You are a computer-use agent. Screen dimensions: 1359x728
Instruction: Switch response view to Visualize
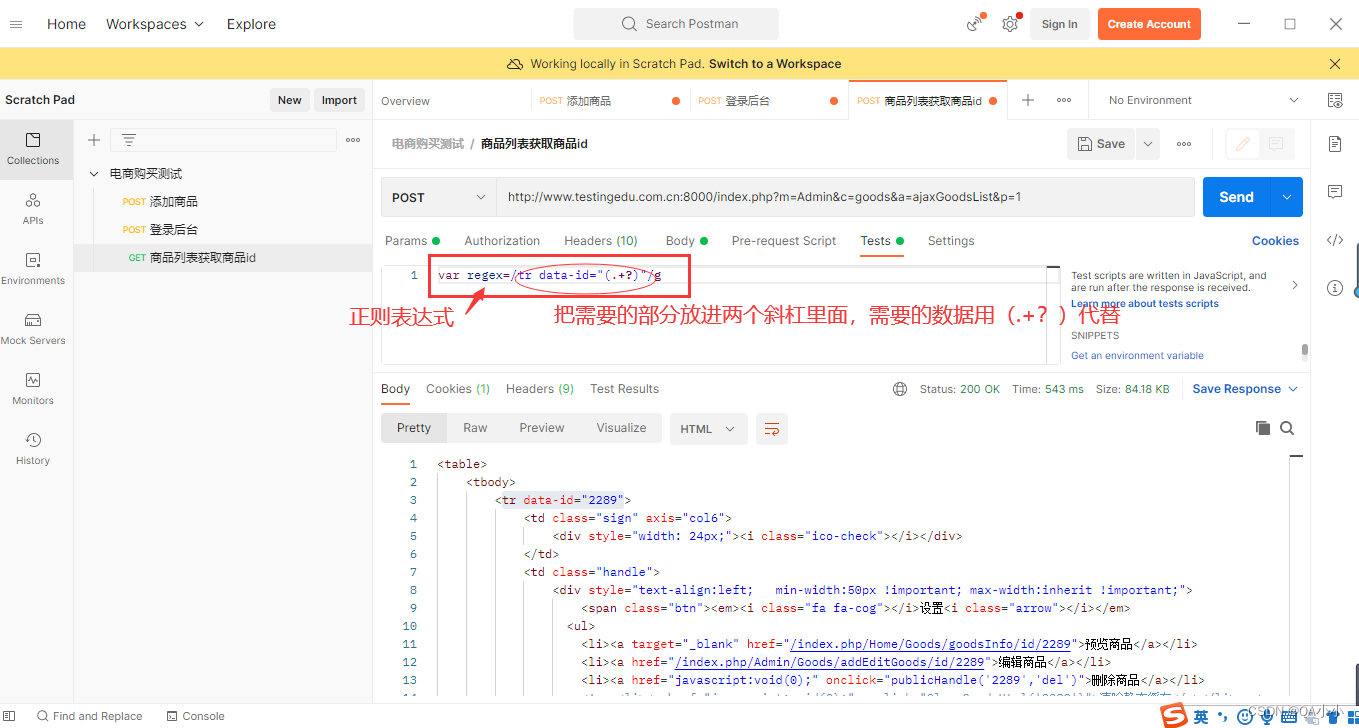[x=621, y=428]
